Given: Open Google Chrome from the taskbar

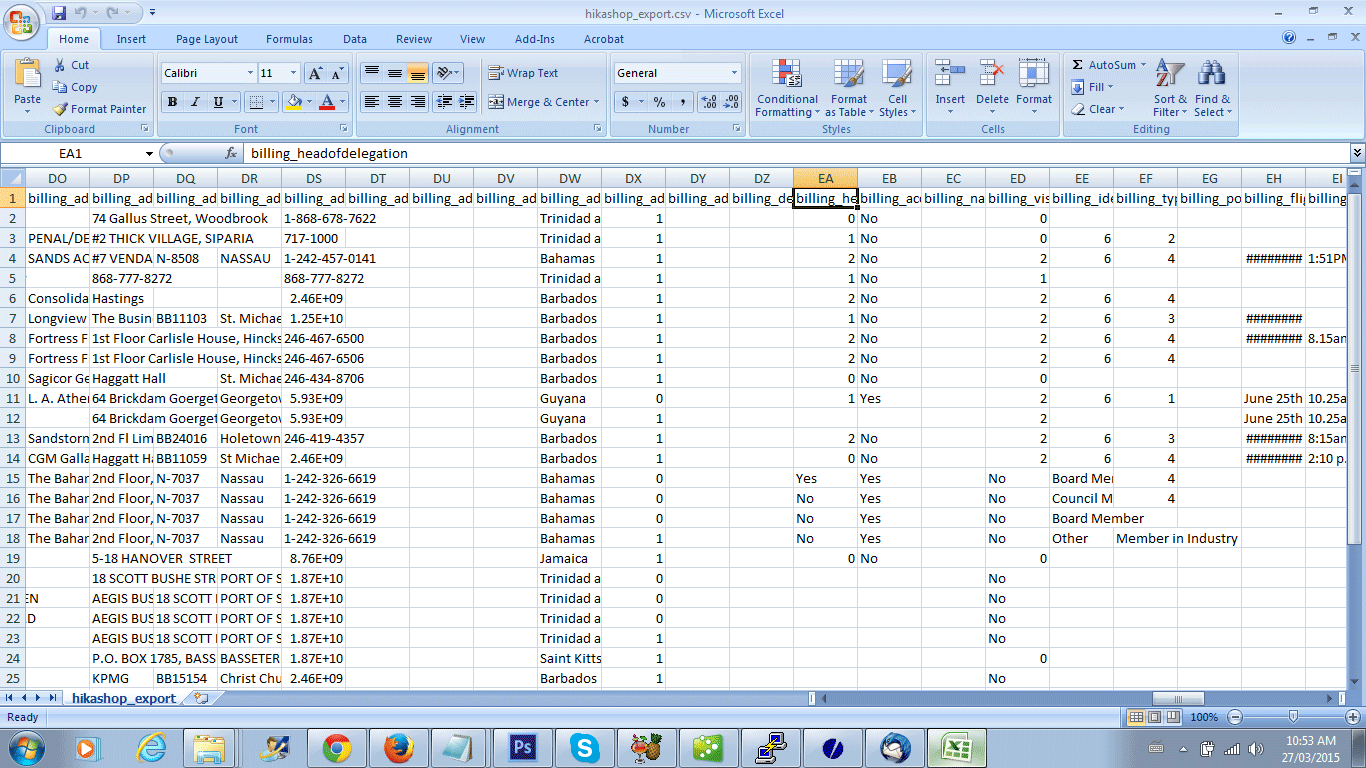Looking at the screenshot, I should (x=336, y=747).
